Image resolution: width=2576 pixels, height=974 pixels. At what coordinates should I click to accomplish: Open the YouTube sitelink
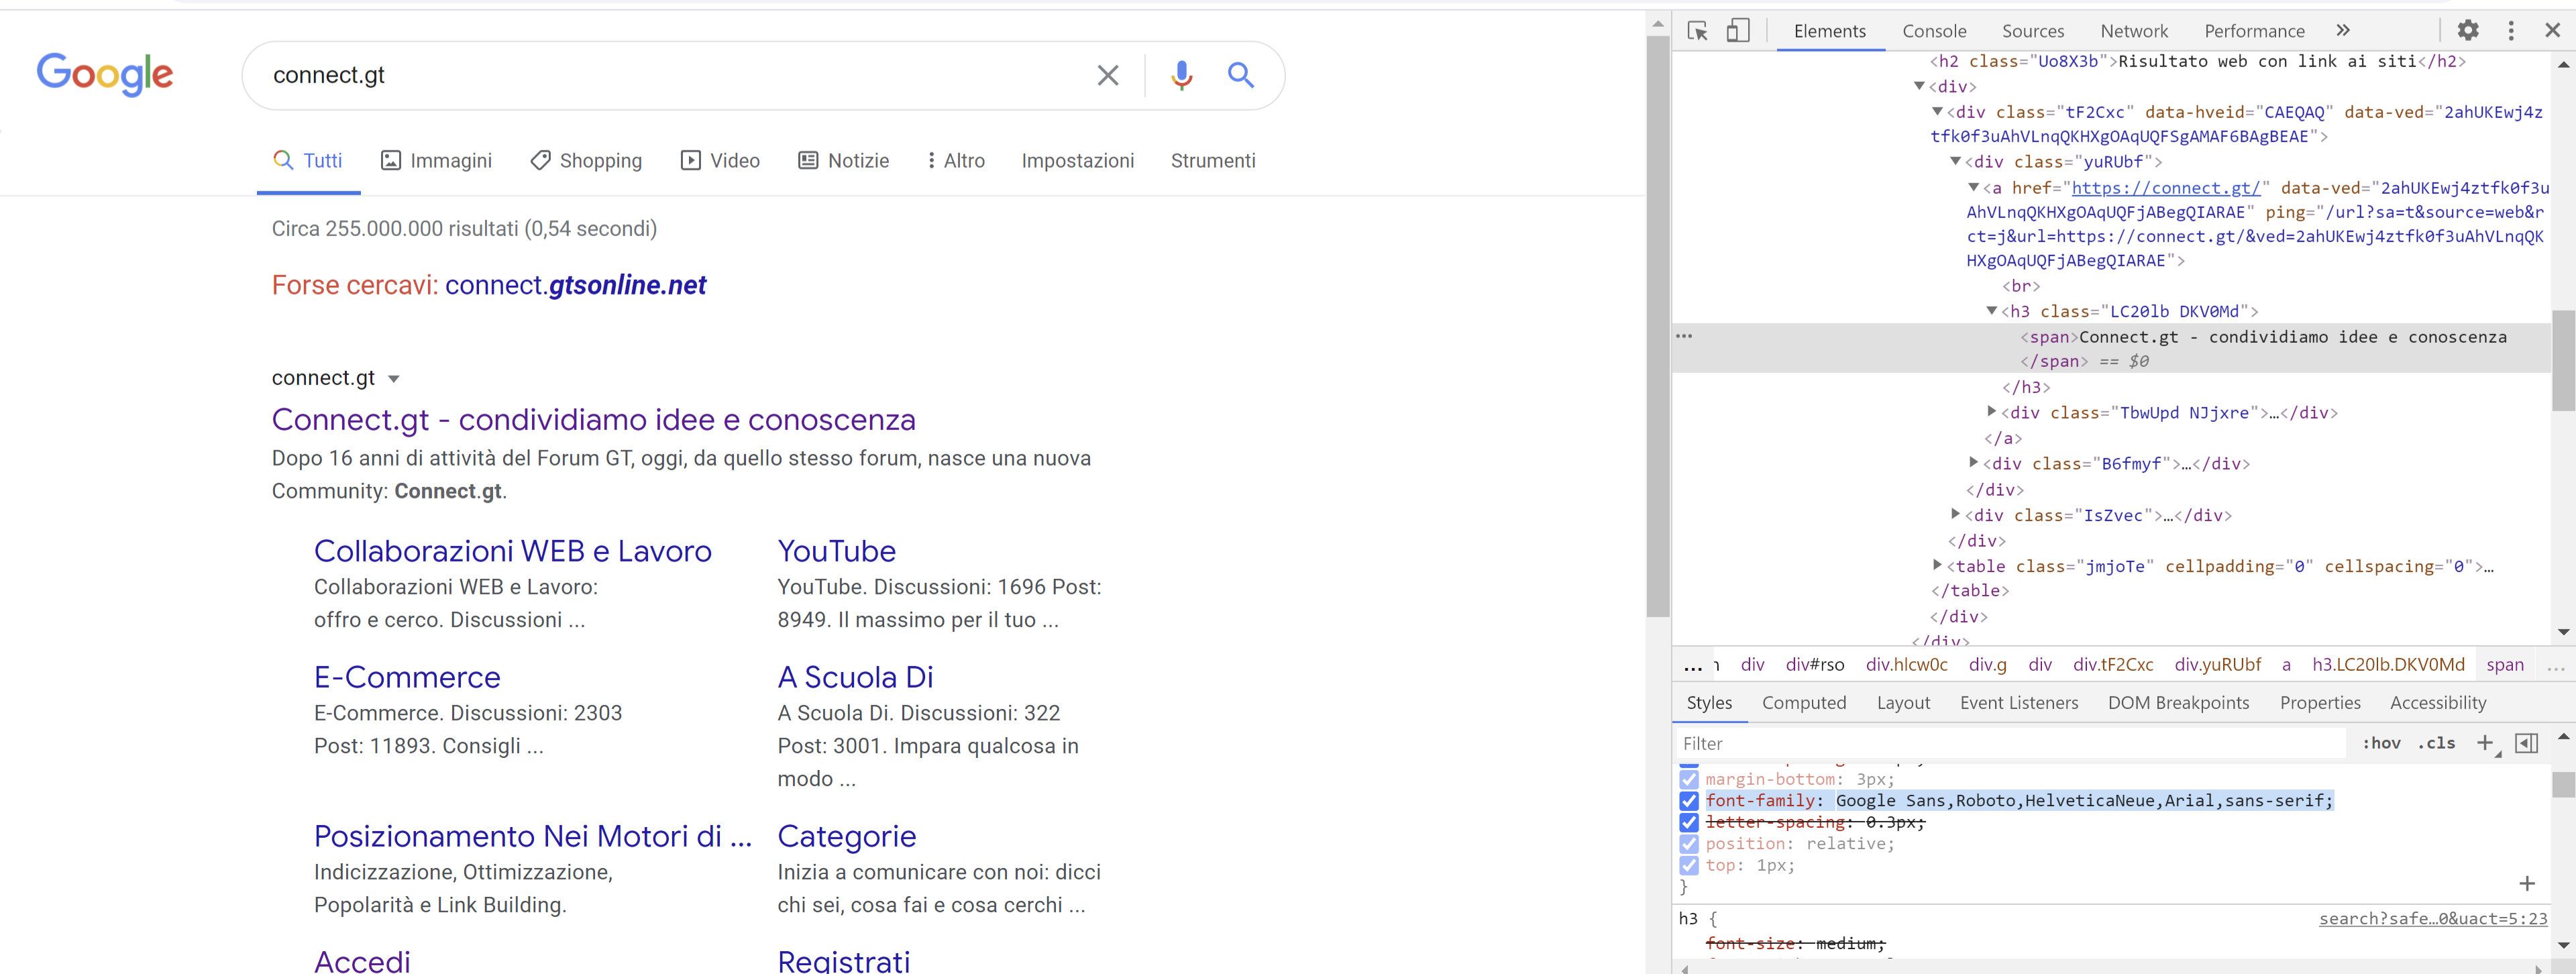[836, 551]
